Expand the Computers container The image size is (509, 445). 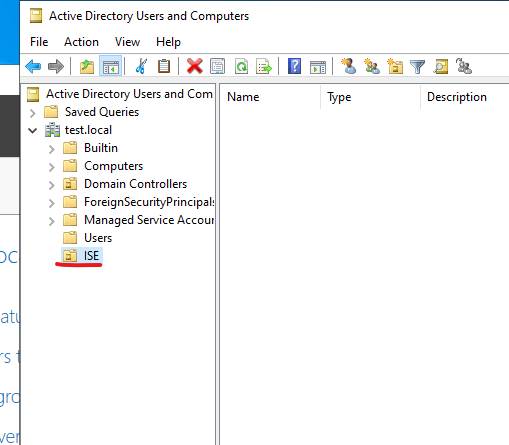[51, 167]
